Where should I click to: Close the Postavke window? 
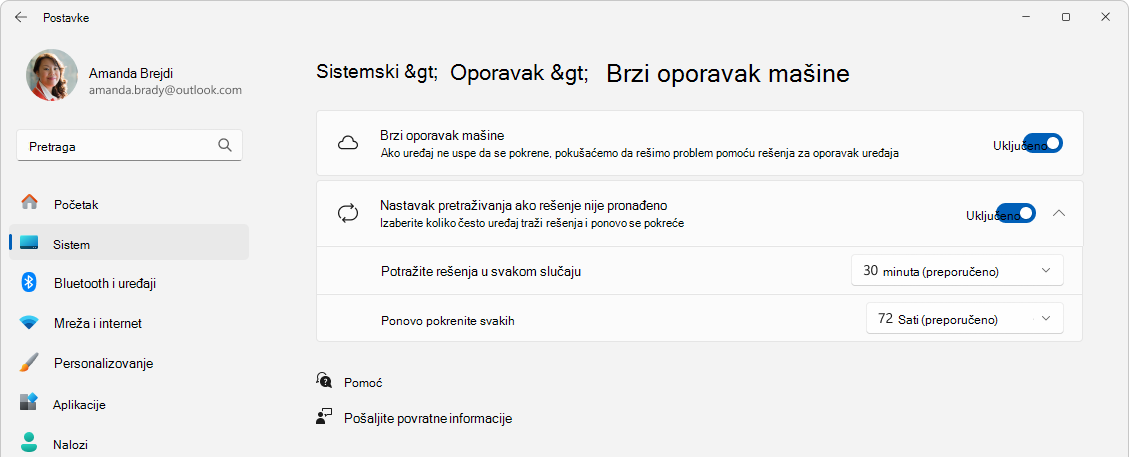1105,17
